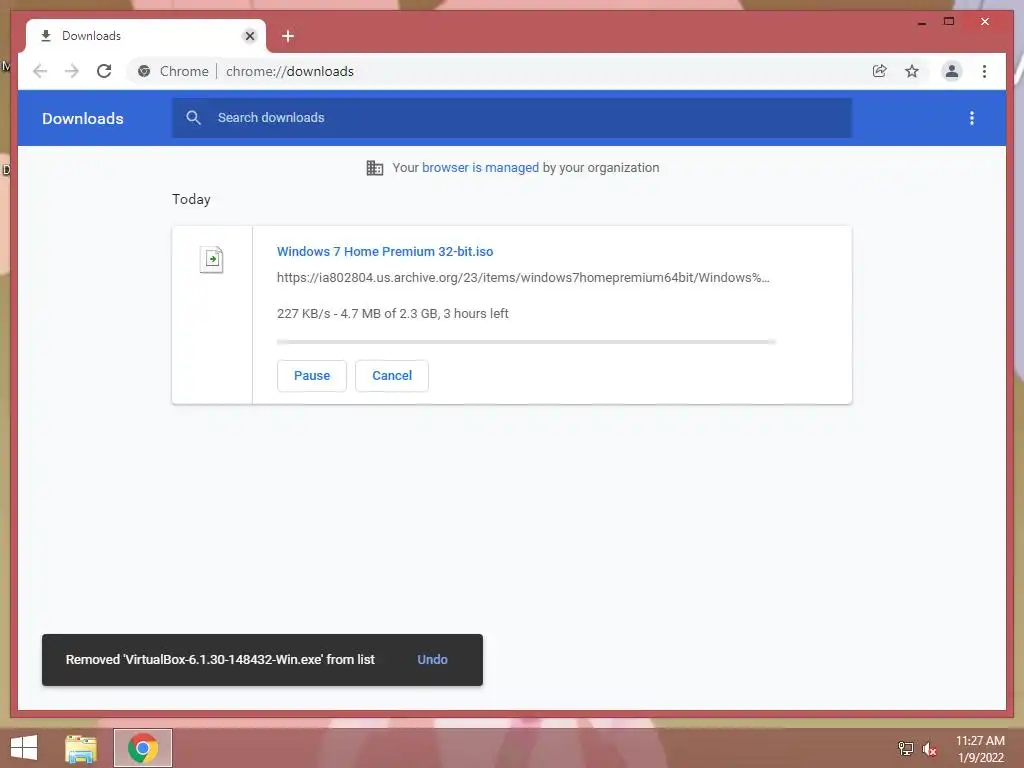Image resolution: width=1024 pixels, height=768 pixels.
Task: Open Windows 7 Home Premium 32-bit.iso link
Action: coord(385,251)
